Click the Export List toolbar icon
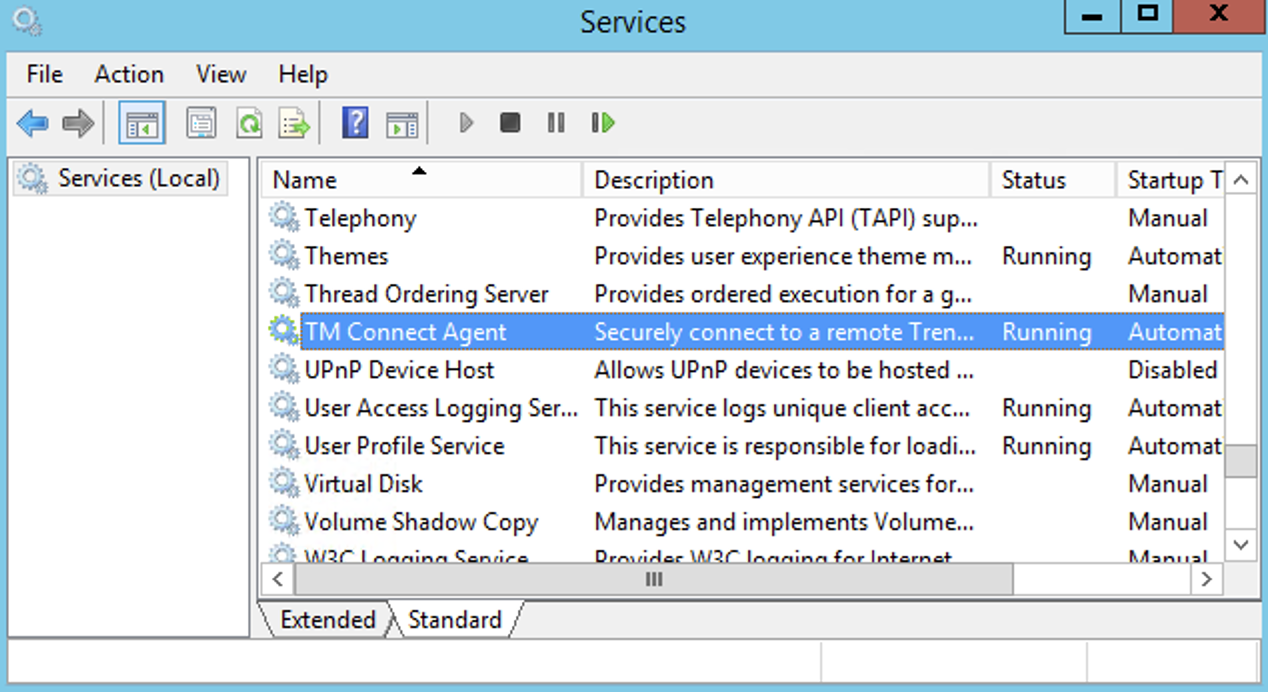Screen dimensions: 1268x692 [x=294, y=124]
